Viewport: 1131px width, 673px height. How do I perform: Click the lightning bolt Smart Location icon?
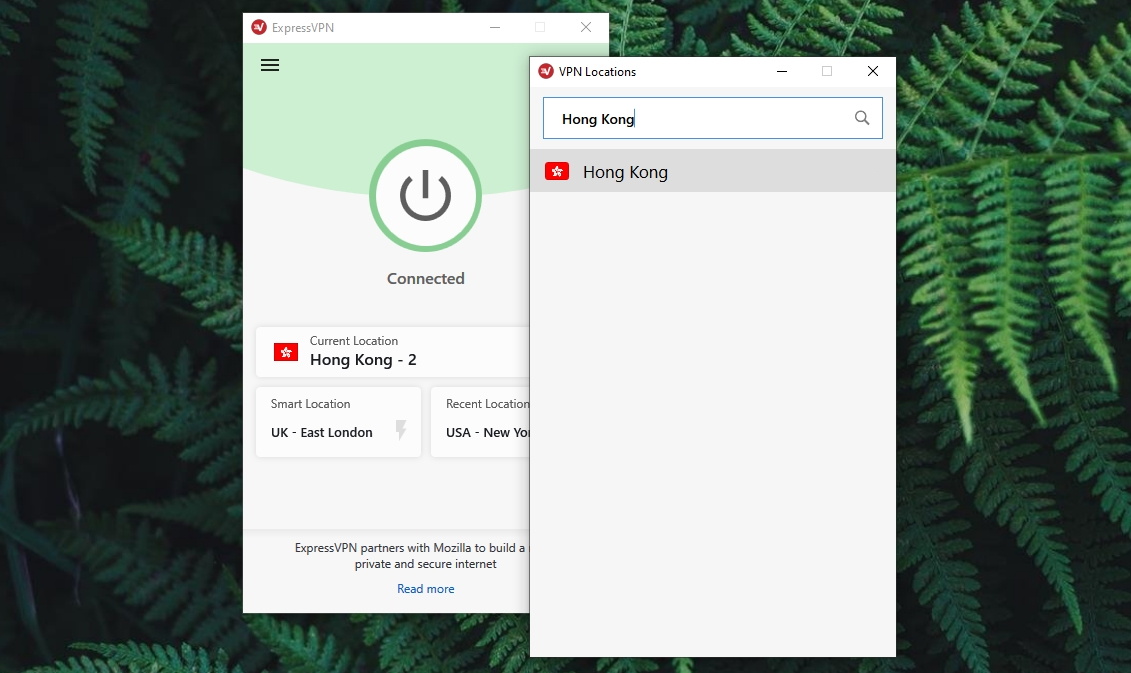pos(401,430)
